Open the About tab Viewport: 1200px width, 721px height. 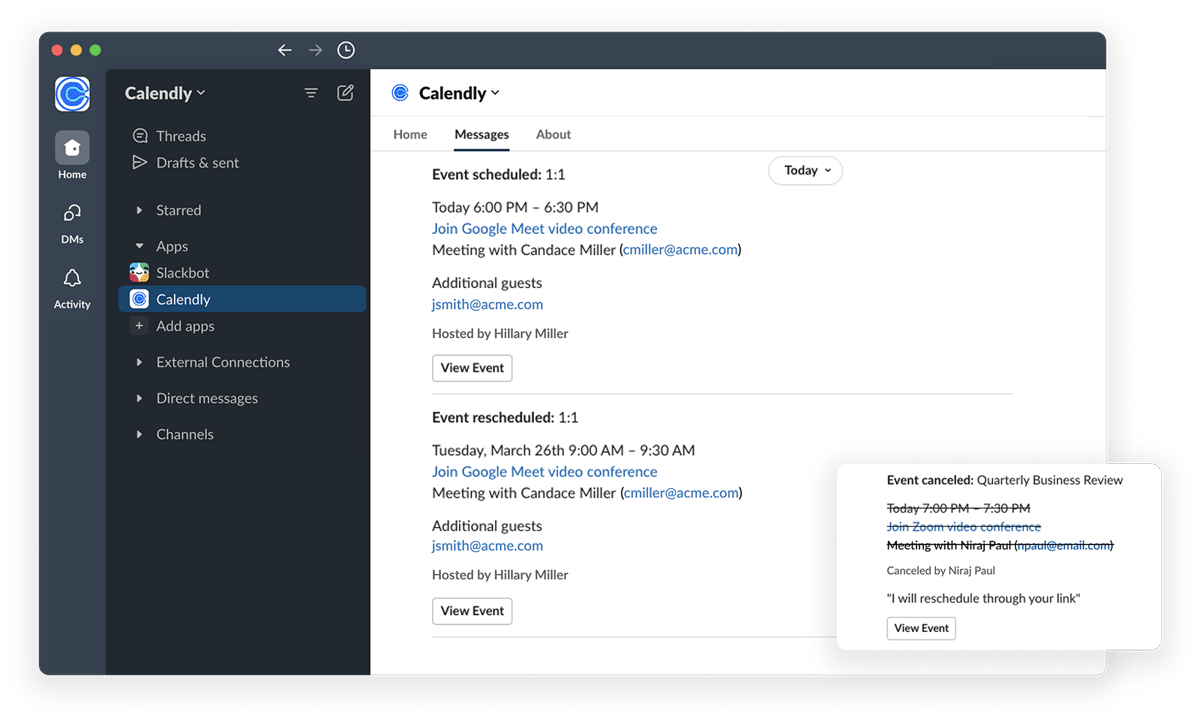[x=553, y=134]
